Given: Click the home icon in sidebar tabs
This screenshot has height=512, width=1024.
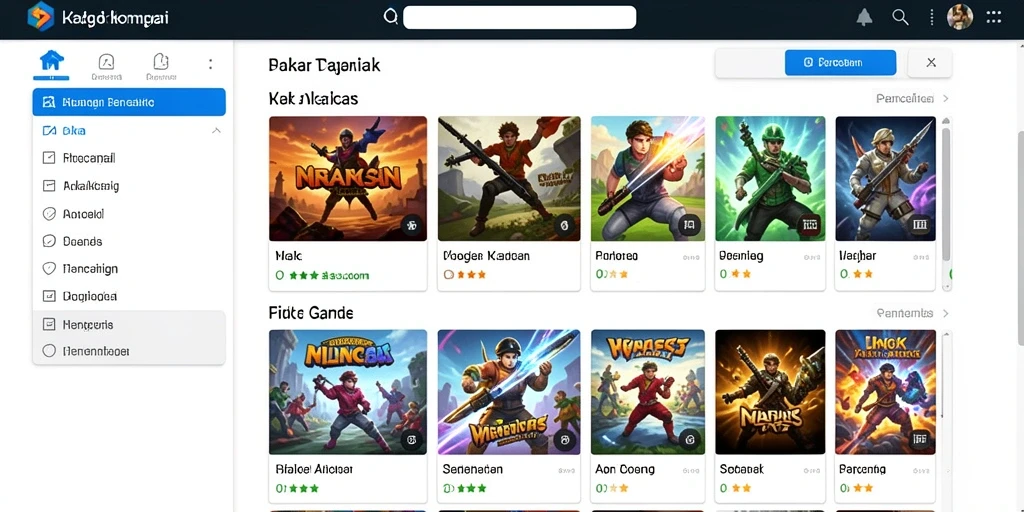Looking at the screenshot, I should (52, 61).
